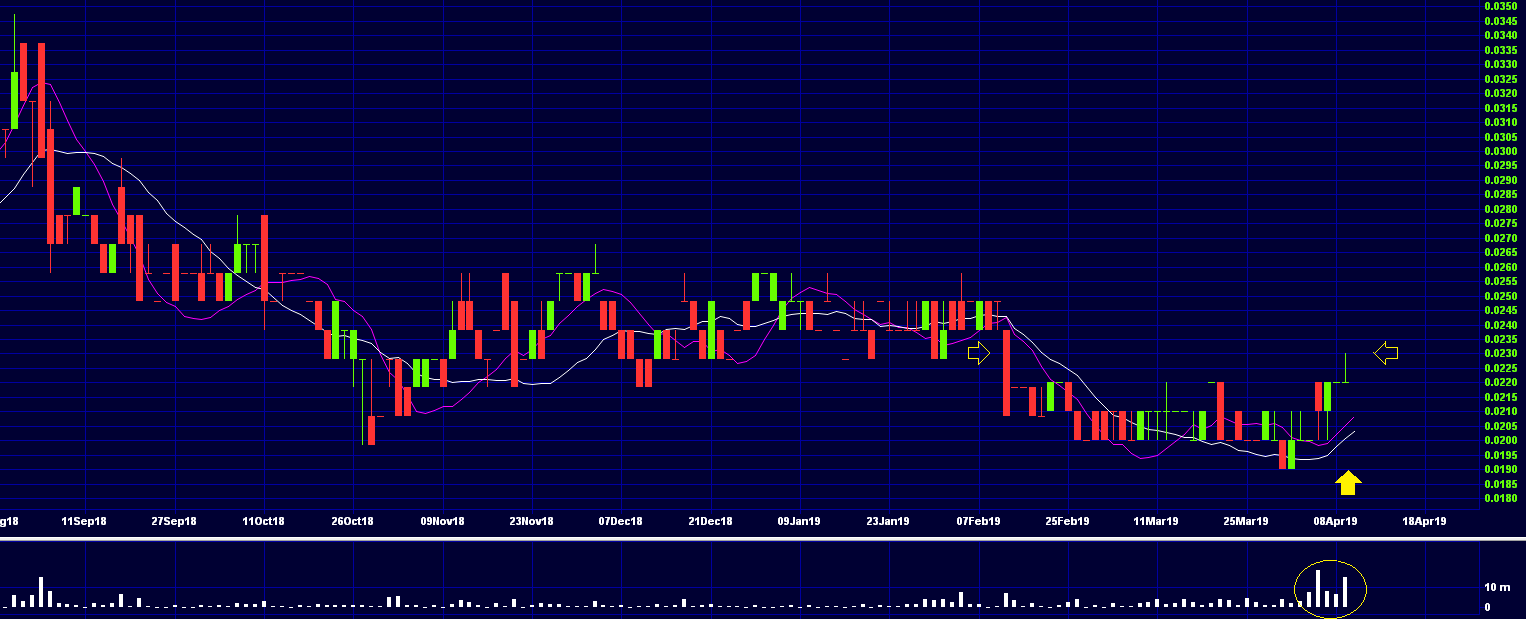This screenshot has height=619, width=1526.
Task: Click the 0.0350 price axis value
Action: tap(1502, 6)
